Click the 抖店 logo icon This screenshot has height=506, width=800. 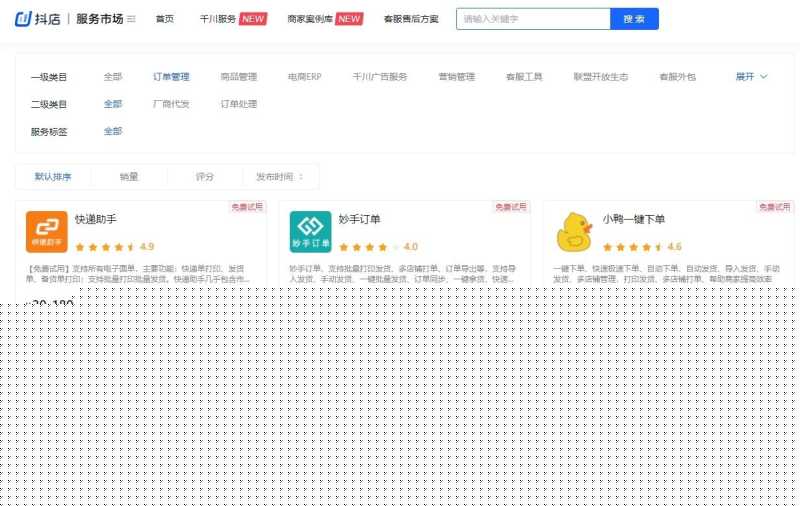[x=23, y=19]
